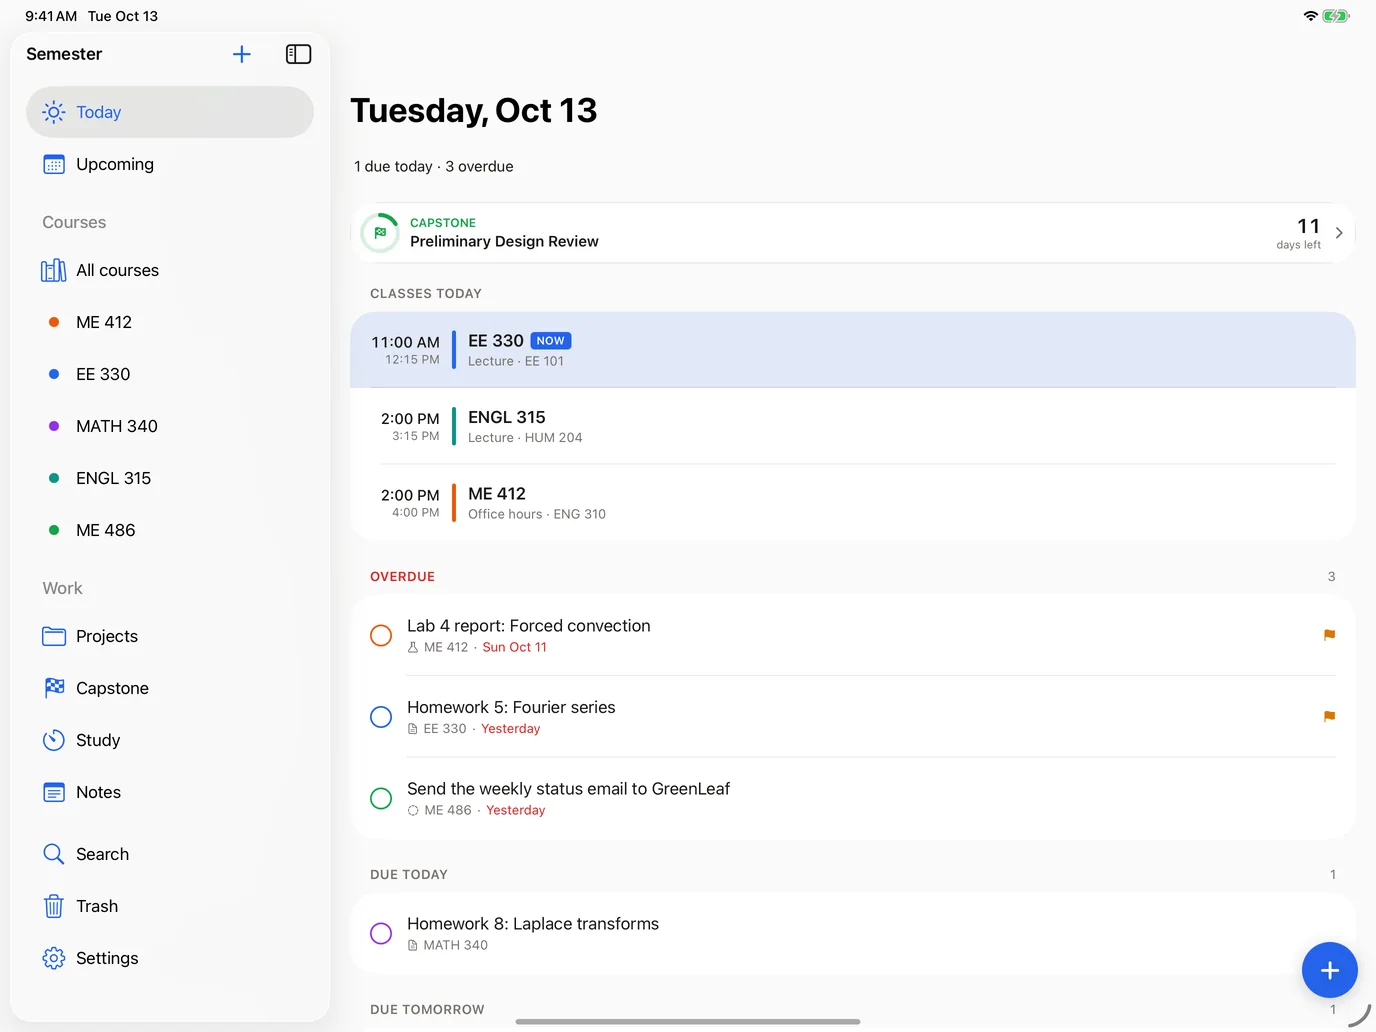Open the Notes section
Screen dimensions: 1376x1032
point(170,792)
